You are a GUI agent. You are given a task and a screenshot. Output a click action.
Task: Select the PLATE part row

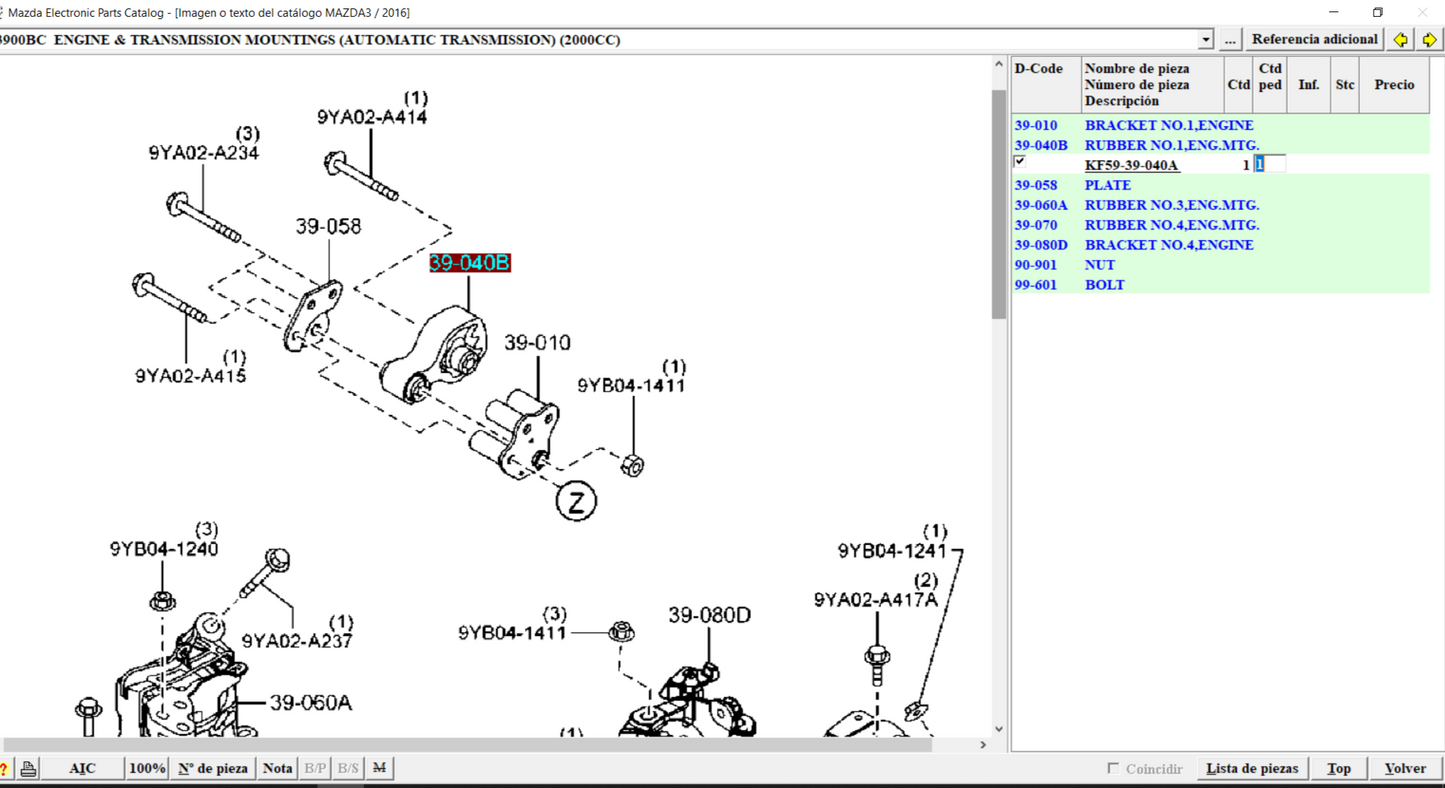coord(1221,185)
